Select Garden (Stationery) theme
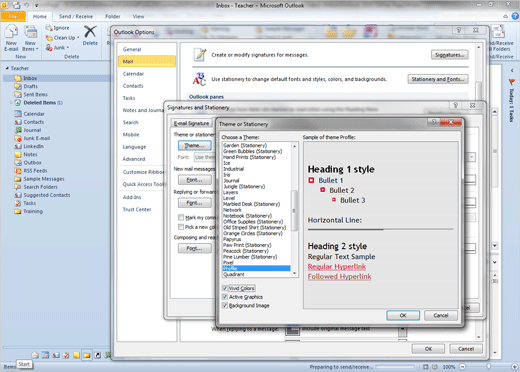520x372 pixels. tap(256, 145)
